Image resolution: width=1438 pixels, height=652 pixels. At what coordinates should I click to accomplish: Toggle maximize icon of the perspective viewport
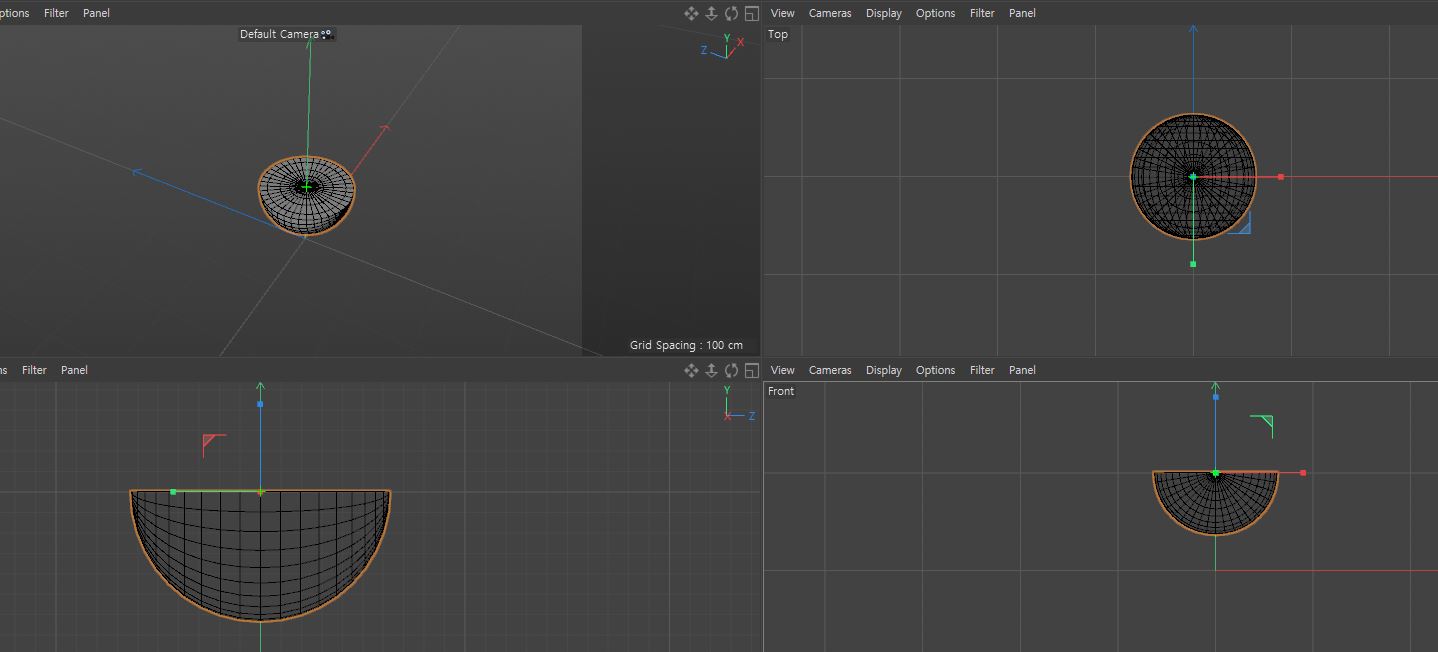coord(752,13)
